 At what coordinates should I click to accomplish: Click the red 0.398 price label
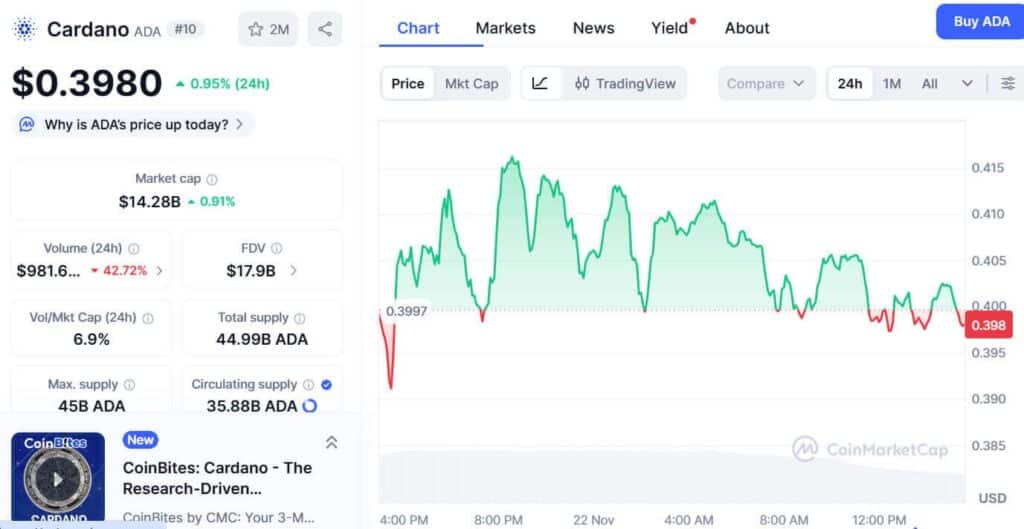coord(988,325)
